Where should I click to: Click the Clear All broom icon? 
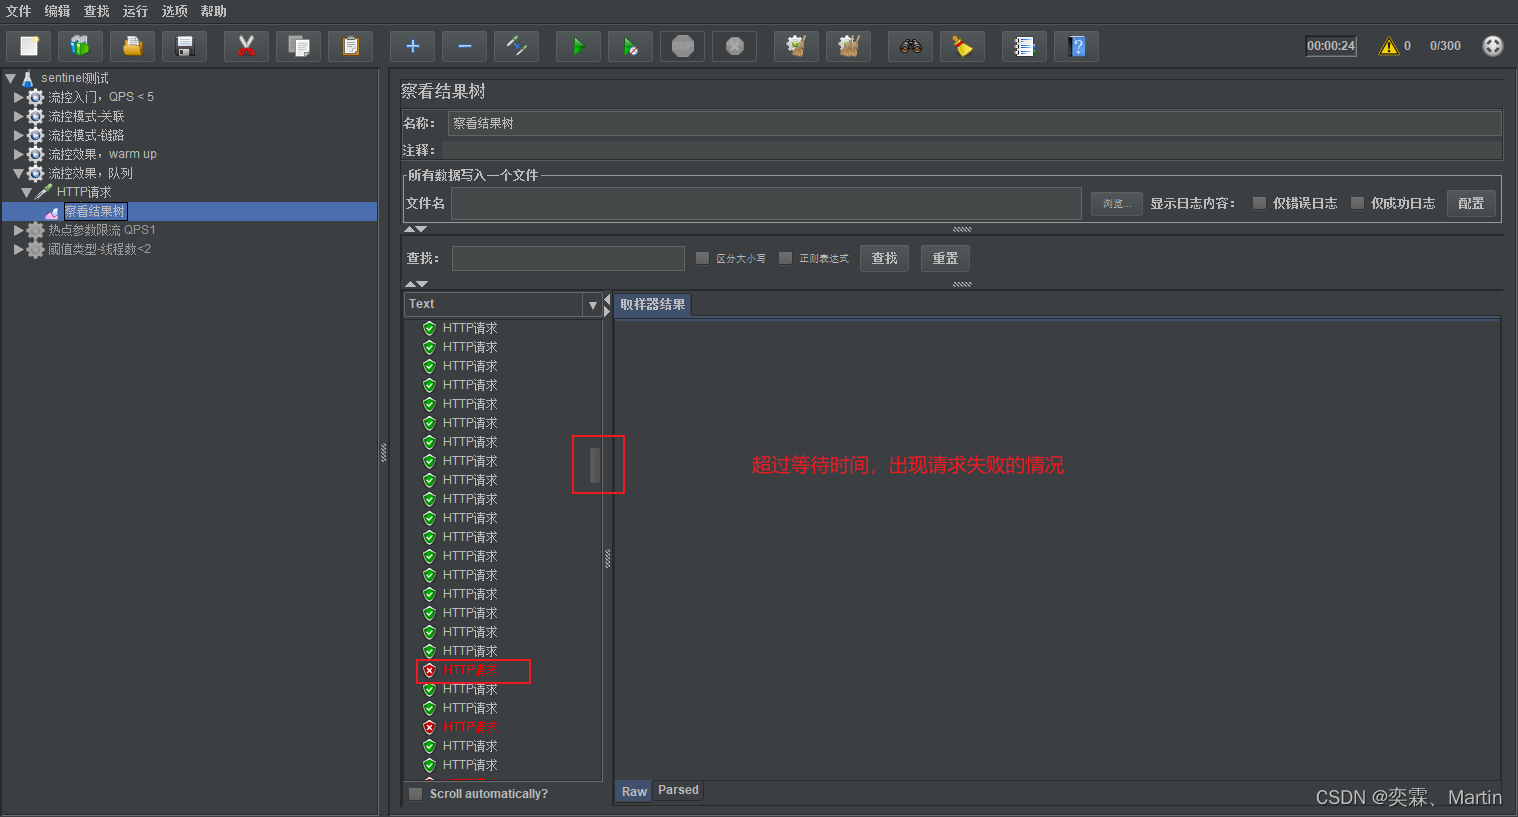pos(848,46)
